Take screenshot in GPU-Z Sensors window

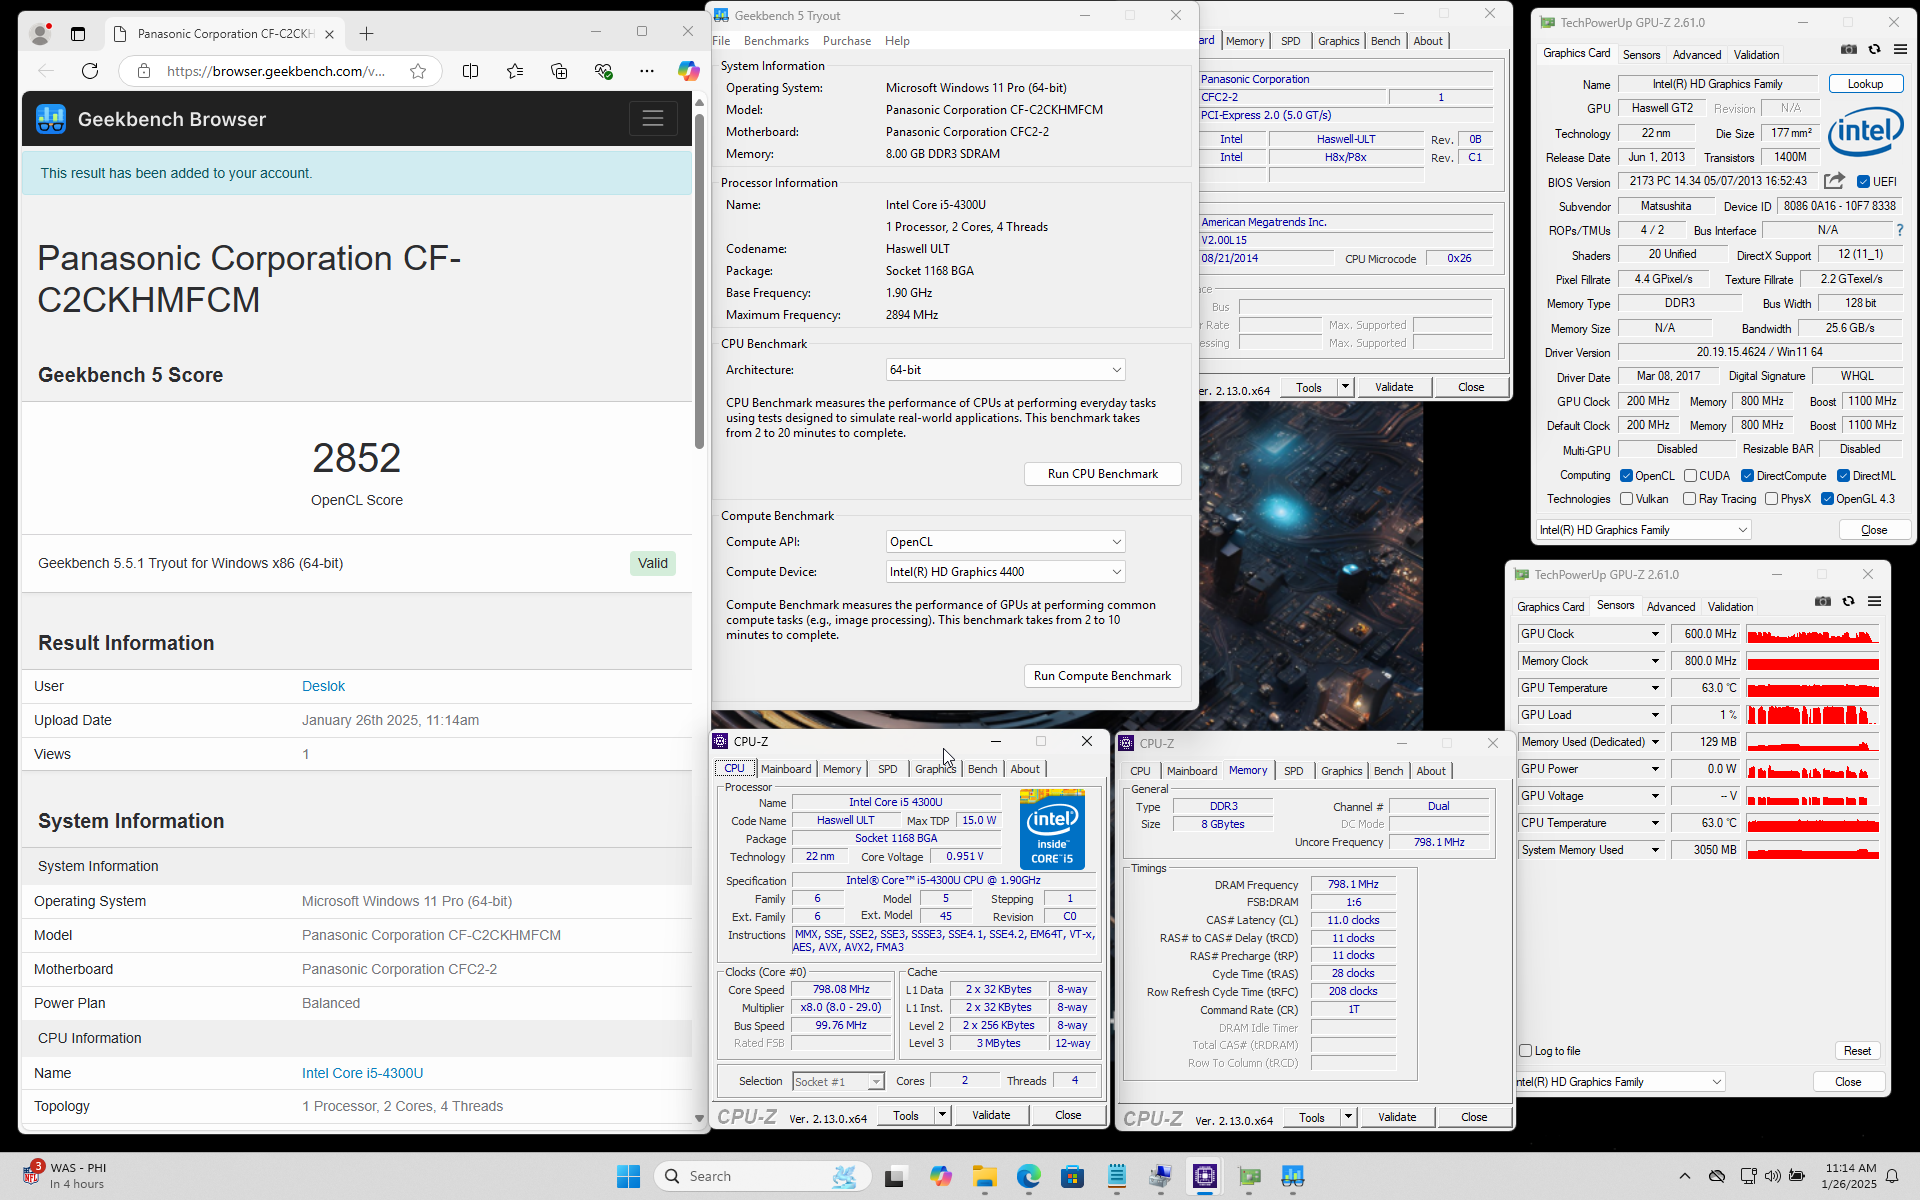click(1823, 601)
